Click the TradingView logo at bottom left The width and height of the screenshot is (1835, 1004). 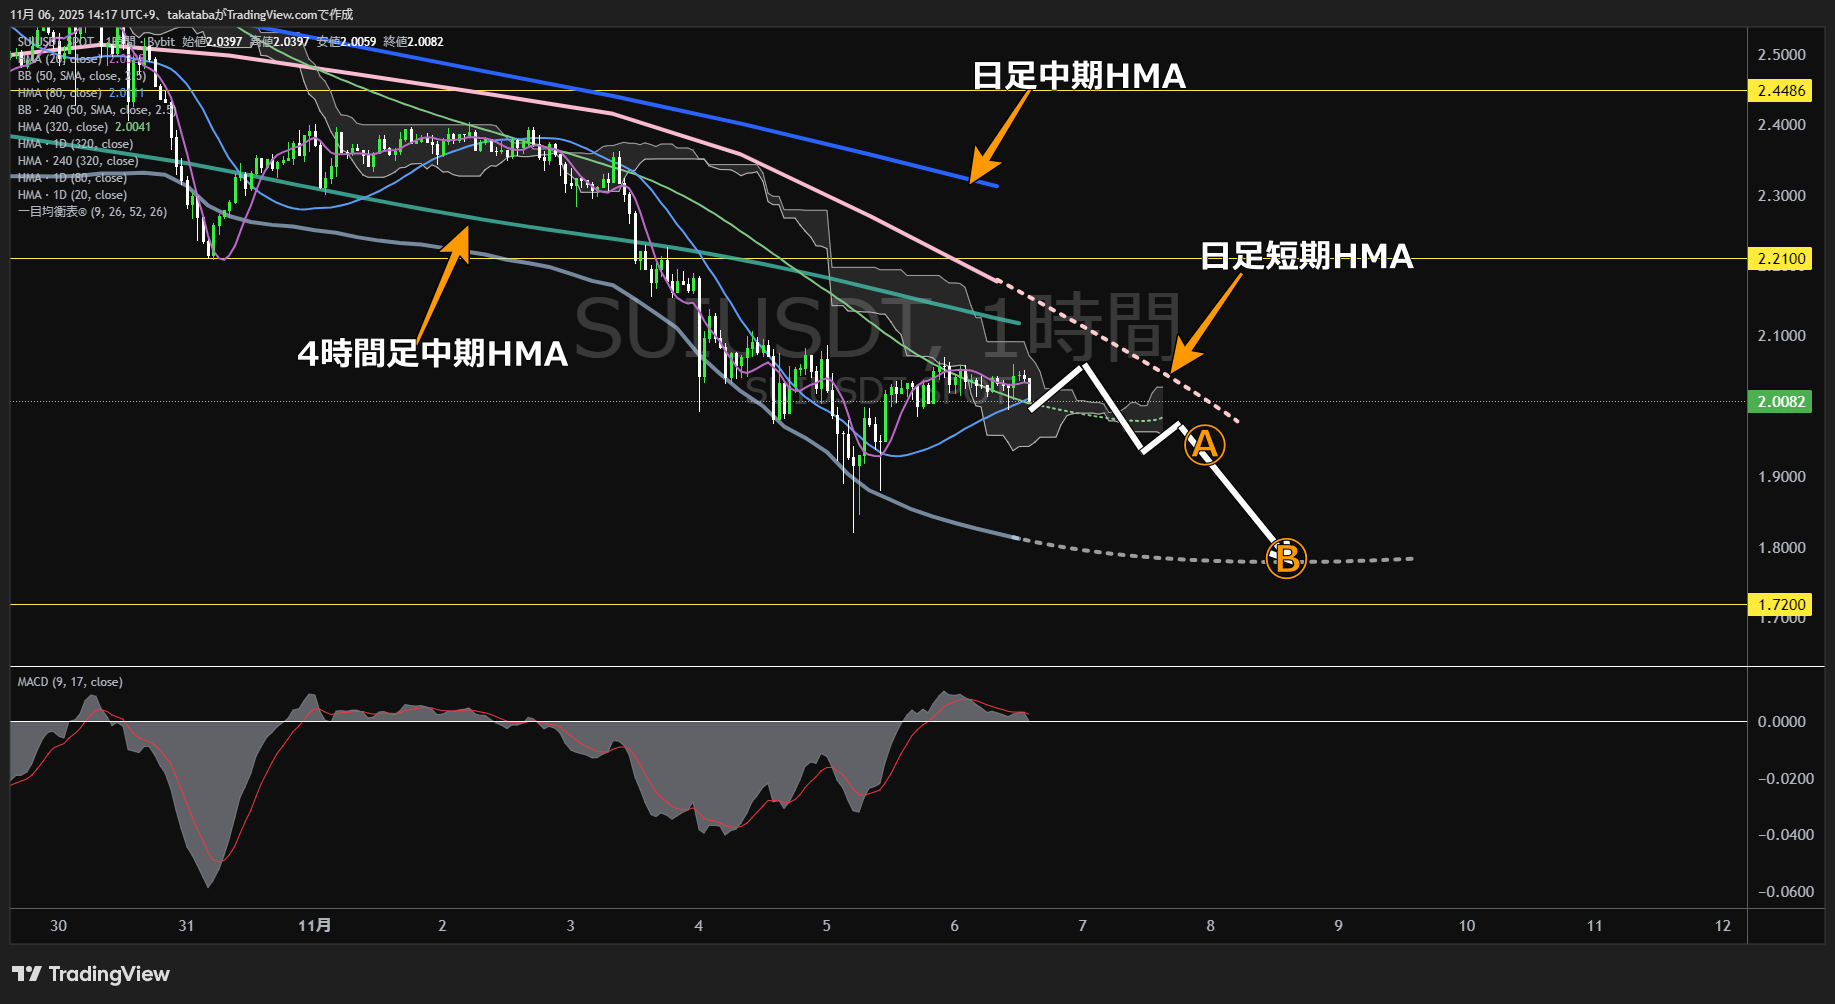pos(90,974)
